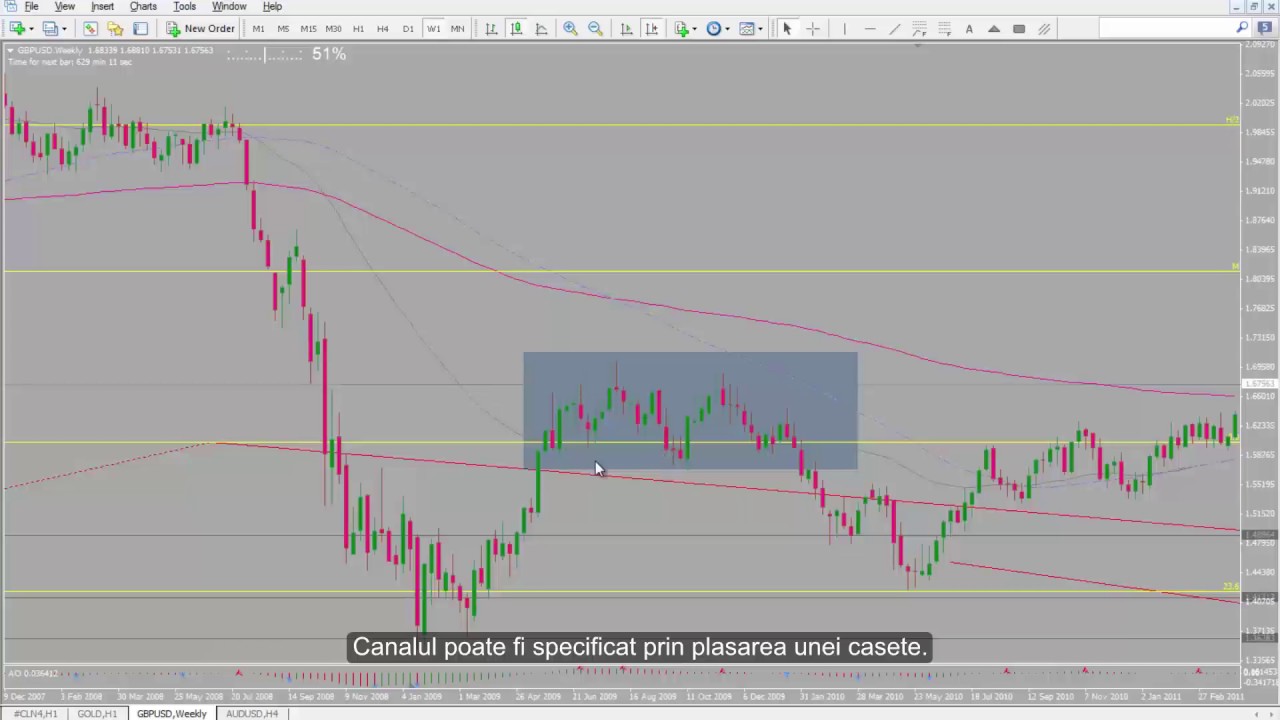The width and height of the screenshot is (1280, 720).
Task: Click the search magnifier icon
Action: pos(1243,28)
